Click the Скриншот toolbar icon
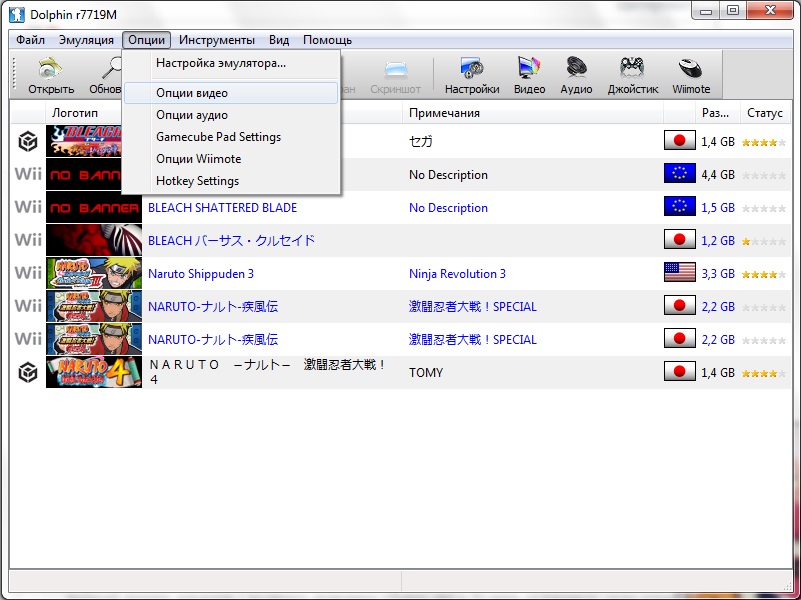Screen dimensions: 801x600 click(395, 75)
